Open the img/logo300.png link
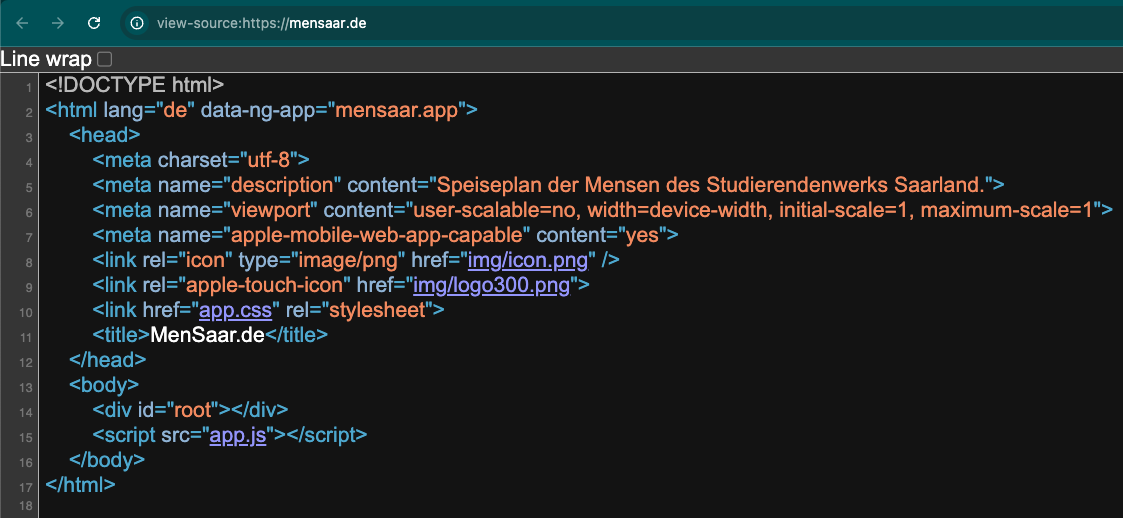Screen dimensions: 1123x518 (491, 285)
